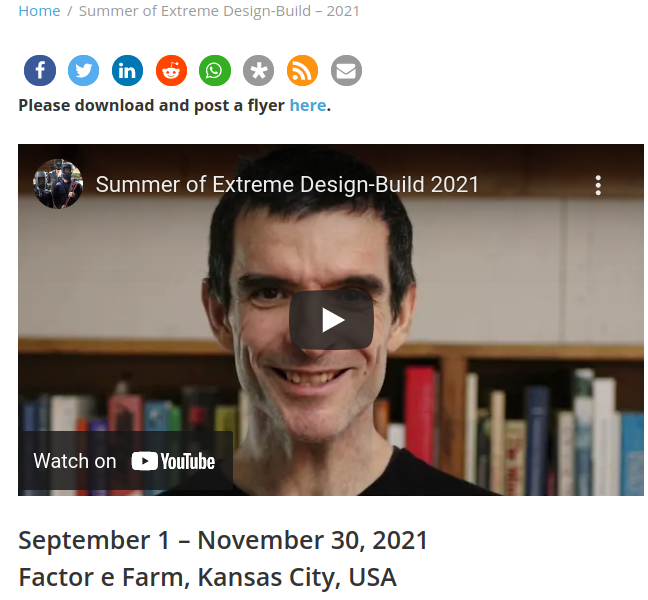Select the 'Factor e Farm, Kansas City, USA' heading
The width and height of the screenshot is (648, 600).
(207, 577)
